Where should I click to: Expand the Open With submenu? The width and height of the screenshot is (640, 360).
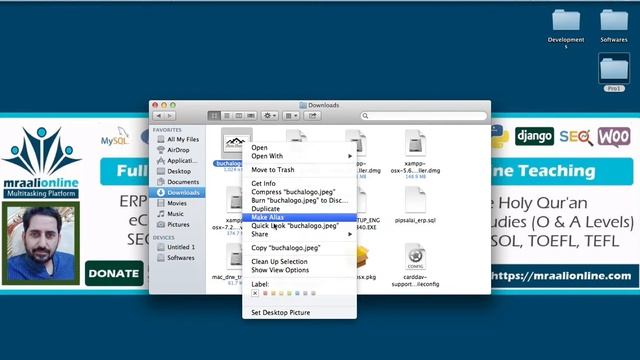[299, 156]
